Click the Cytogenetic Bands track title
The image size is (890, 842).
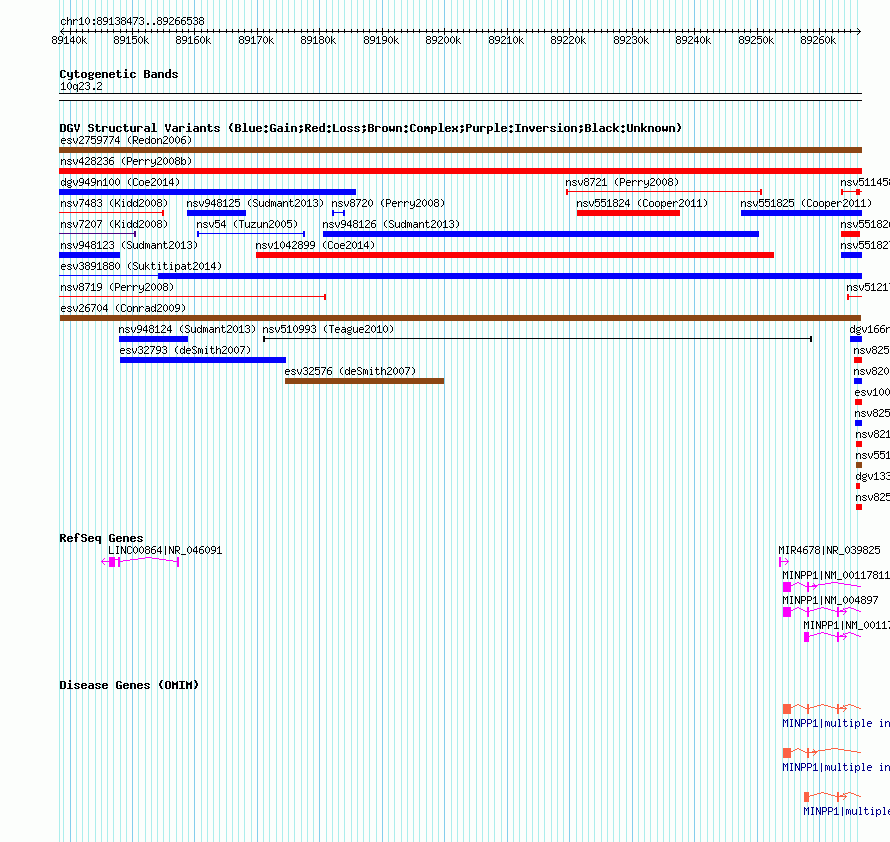[x=119, y=74]
